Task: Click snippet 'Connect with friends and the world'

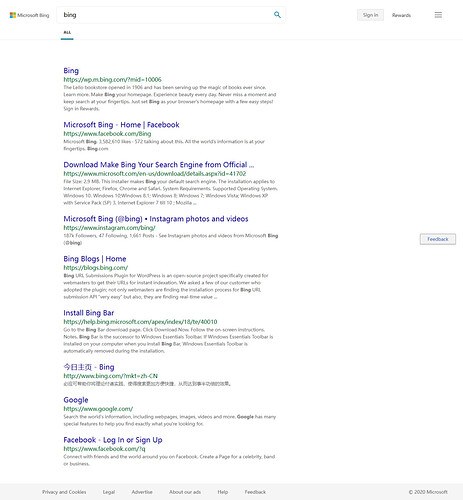Action: coord(169,460)
